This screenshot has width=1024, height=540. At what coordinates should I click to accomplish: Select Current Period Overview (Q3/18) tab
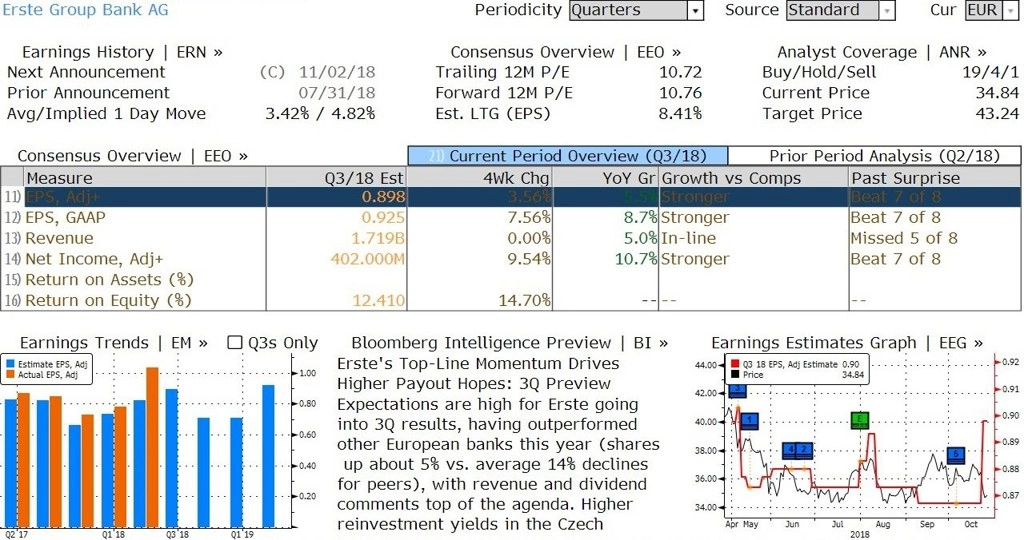[568, 156]
